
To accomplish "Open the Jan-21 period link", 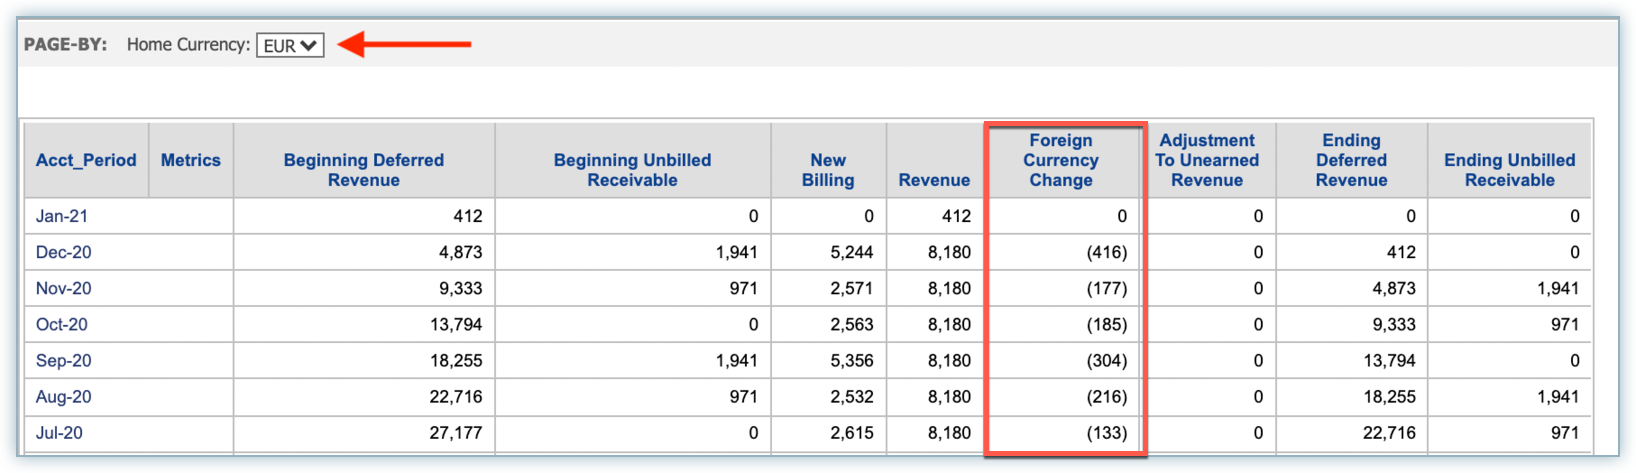I will coord(62,216).
